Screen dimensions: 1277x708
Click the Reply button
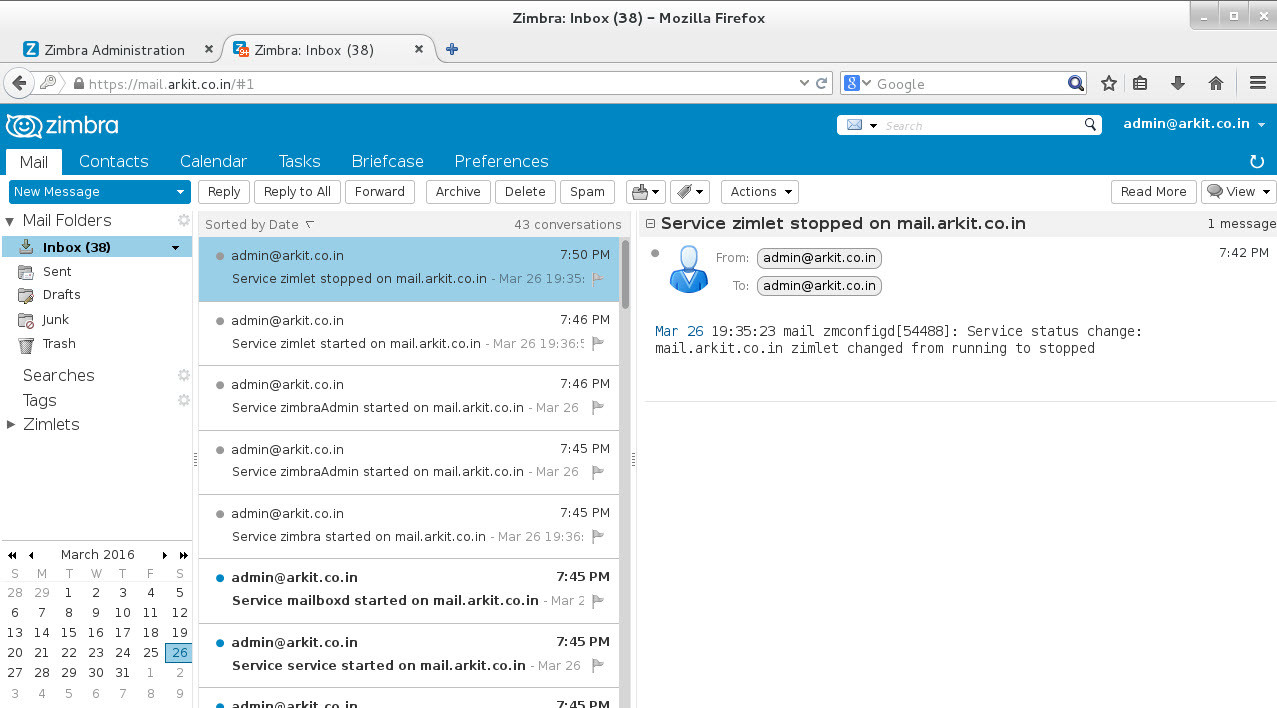click(223, 191)
